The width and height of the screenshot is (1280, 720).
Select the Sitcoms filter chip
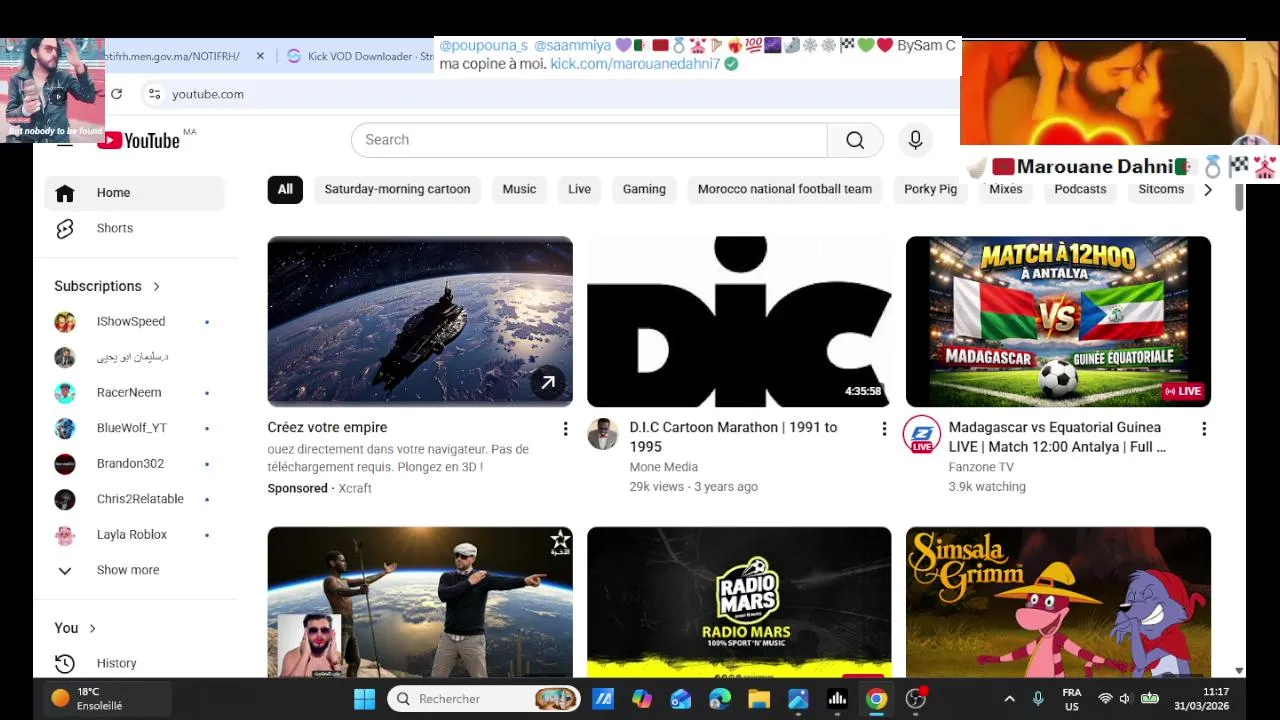[1161, 190]
